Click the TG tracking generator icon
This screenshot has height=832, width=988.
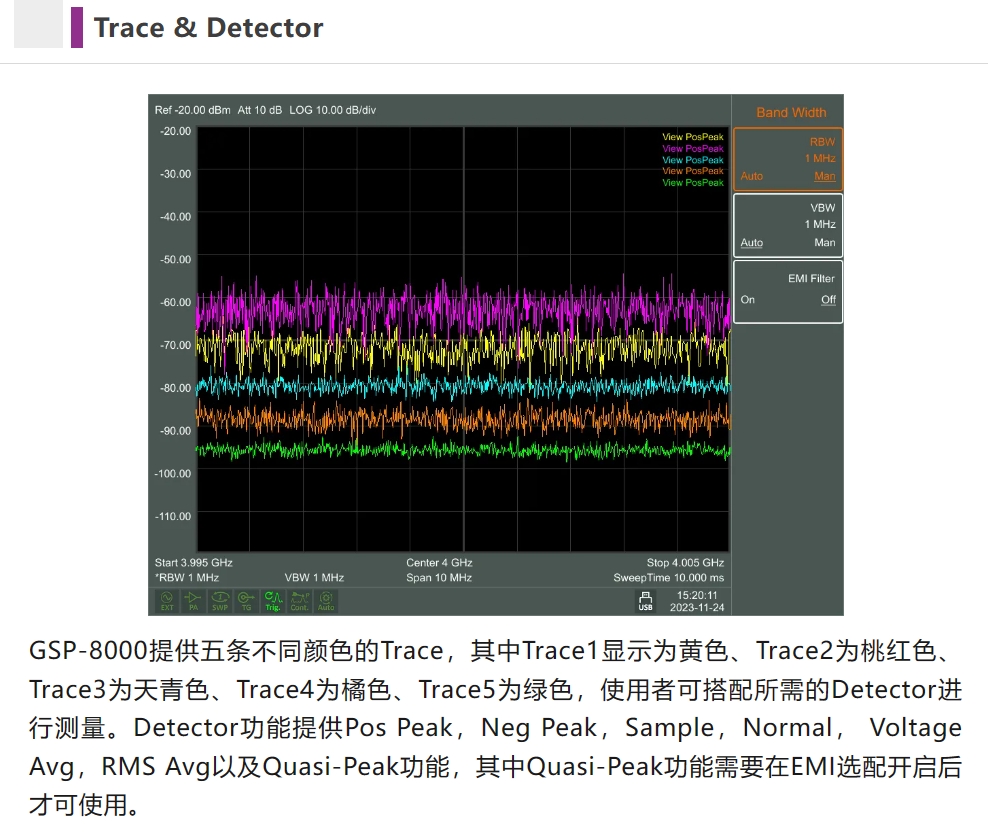coord(246,601)
